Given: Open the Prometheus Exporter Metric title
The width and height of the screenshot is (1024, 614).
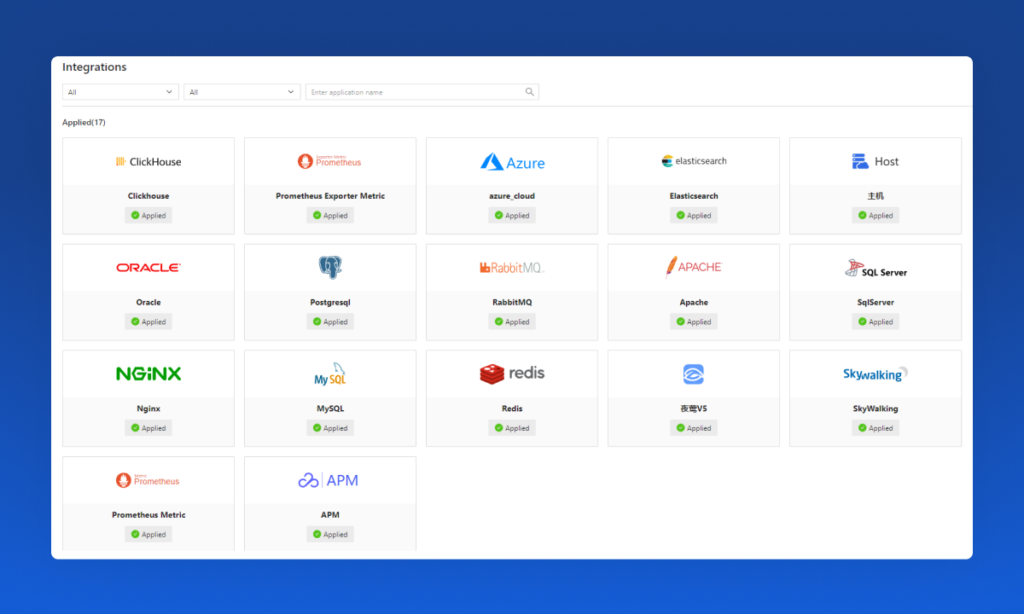Looking at the screenshot, I should [330, 196].
